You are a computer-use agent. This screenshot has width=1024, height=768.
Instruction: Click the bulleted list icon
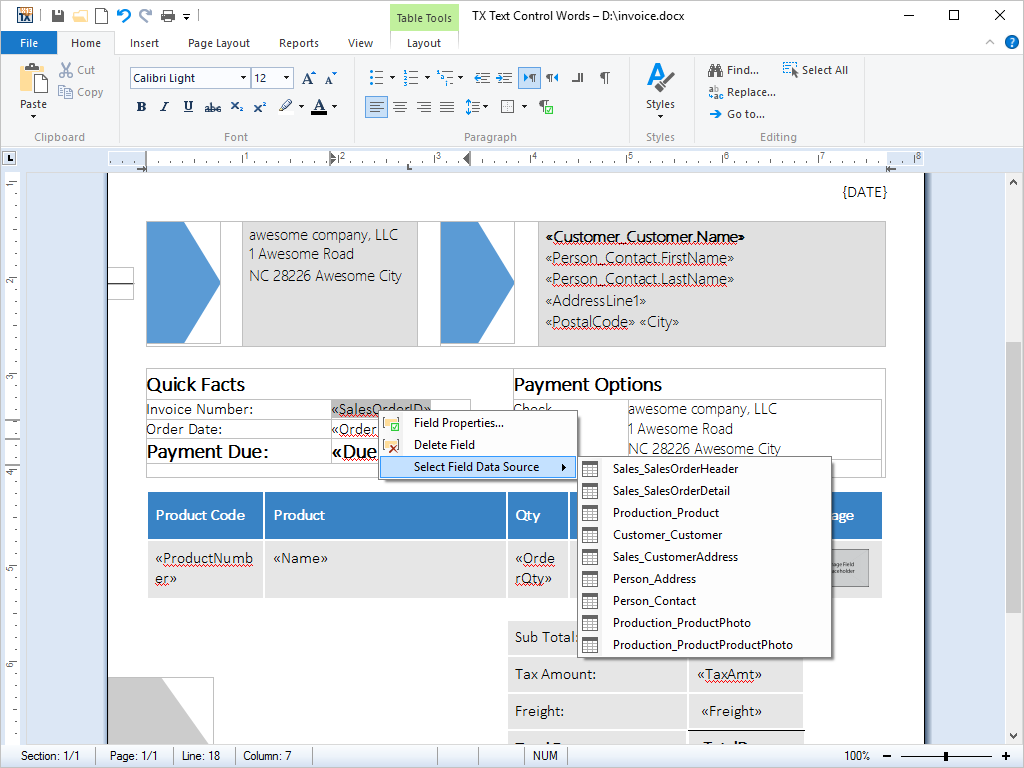point(376,78)
